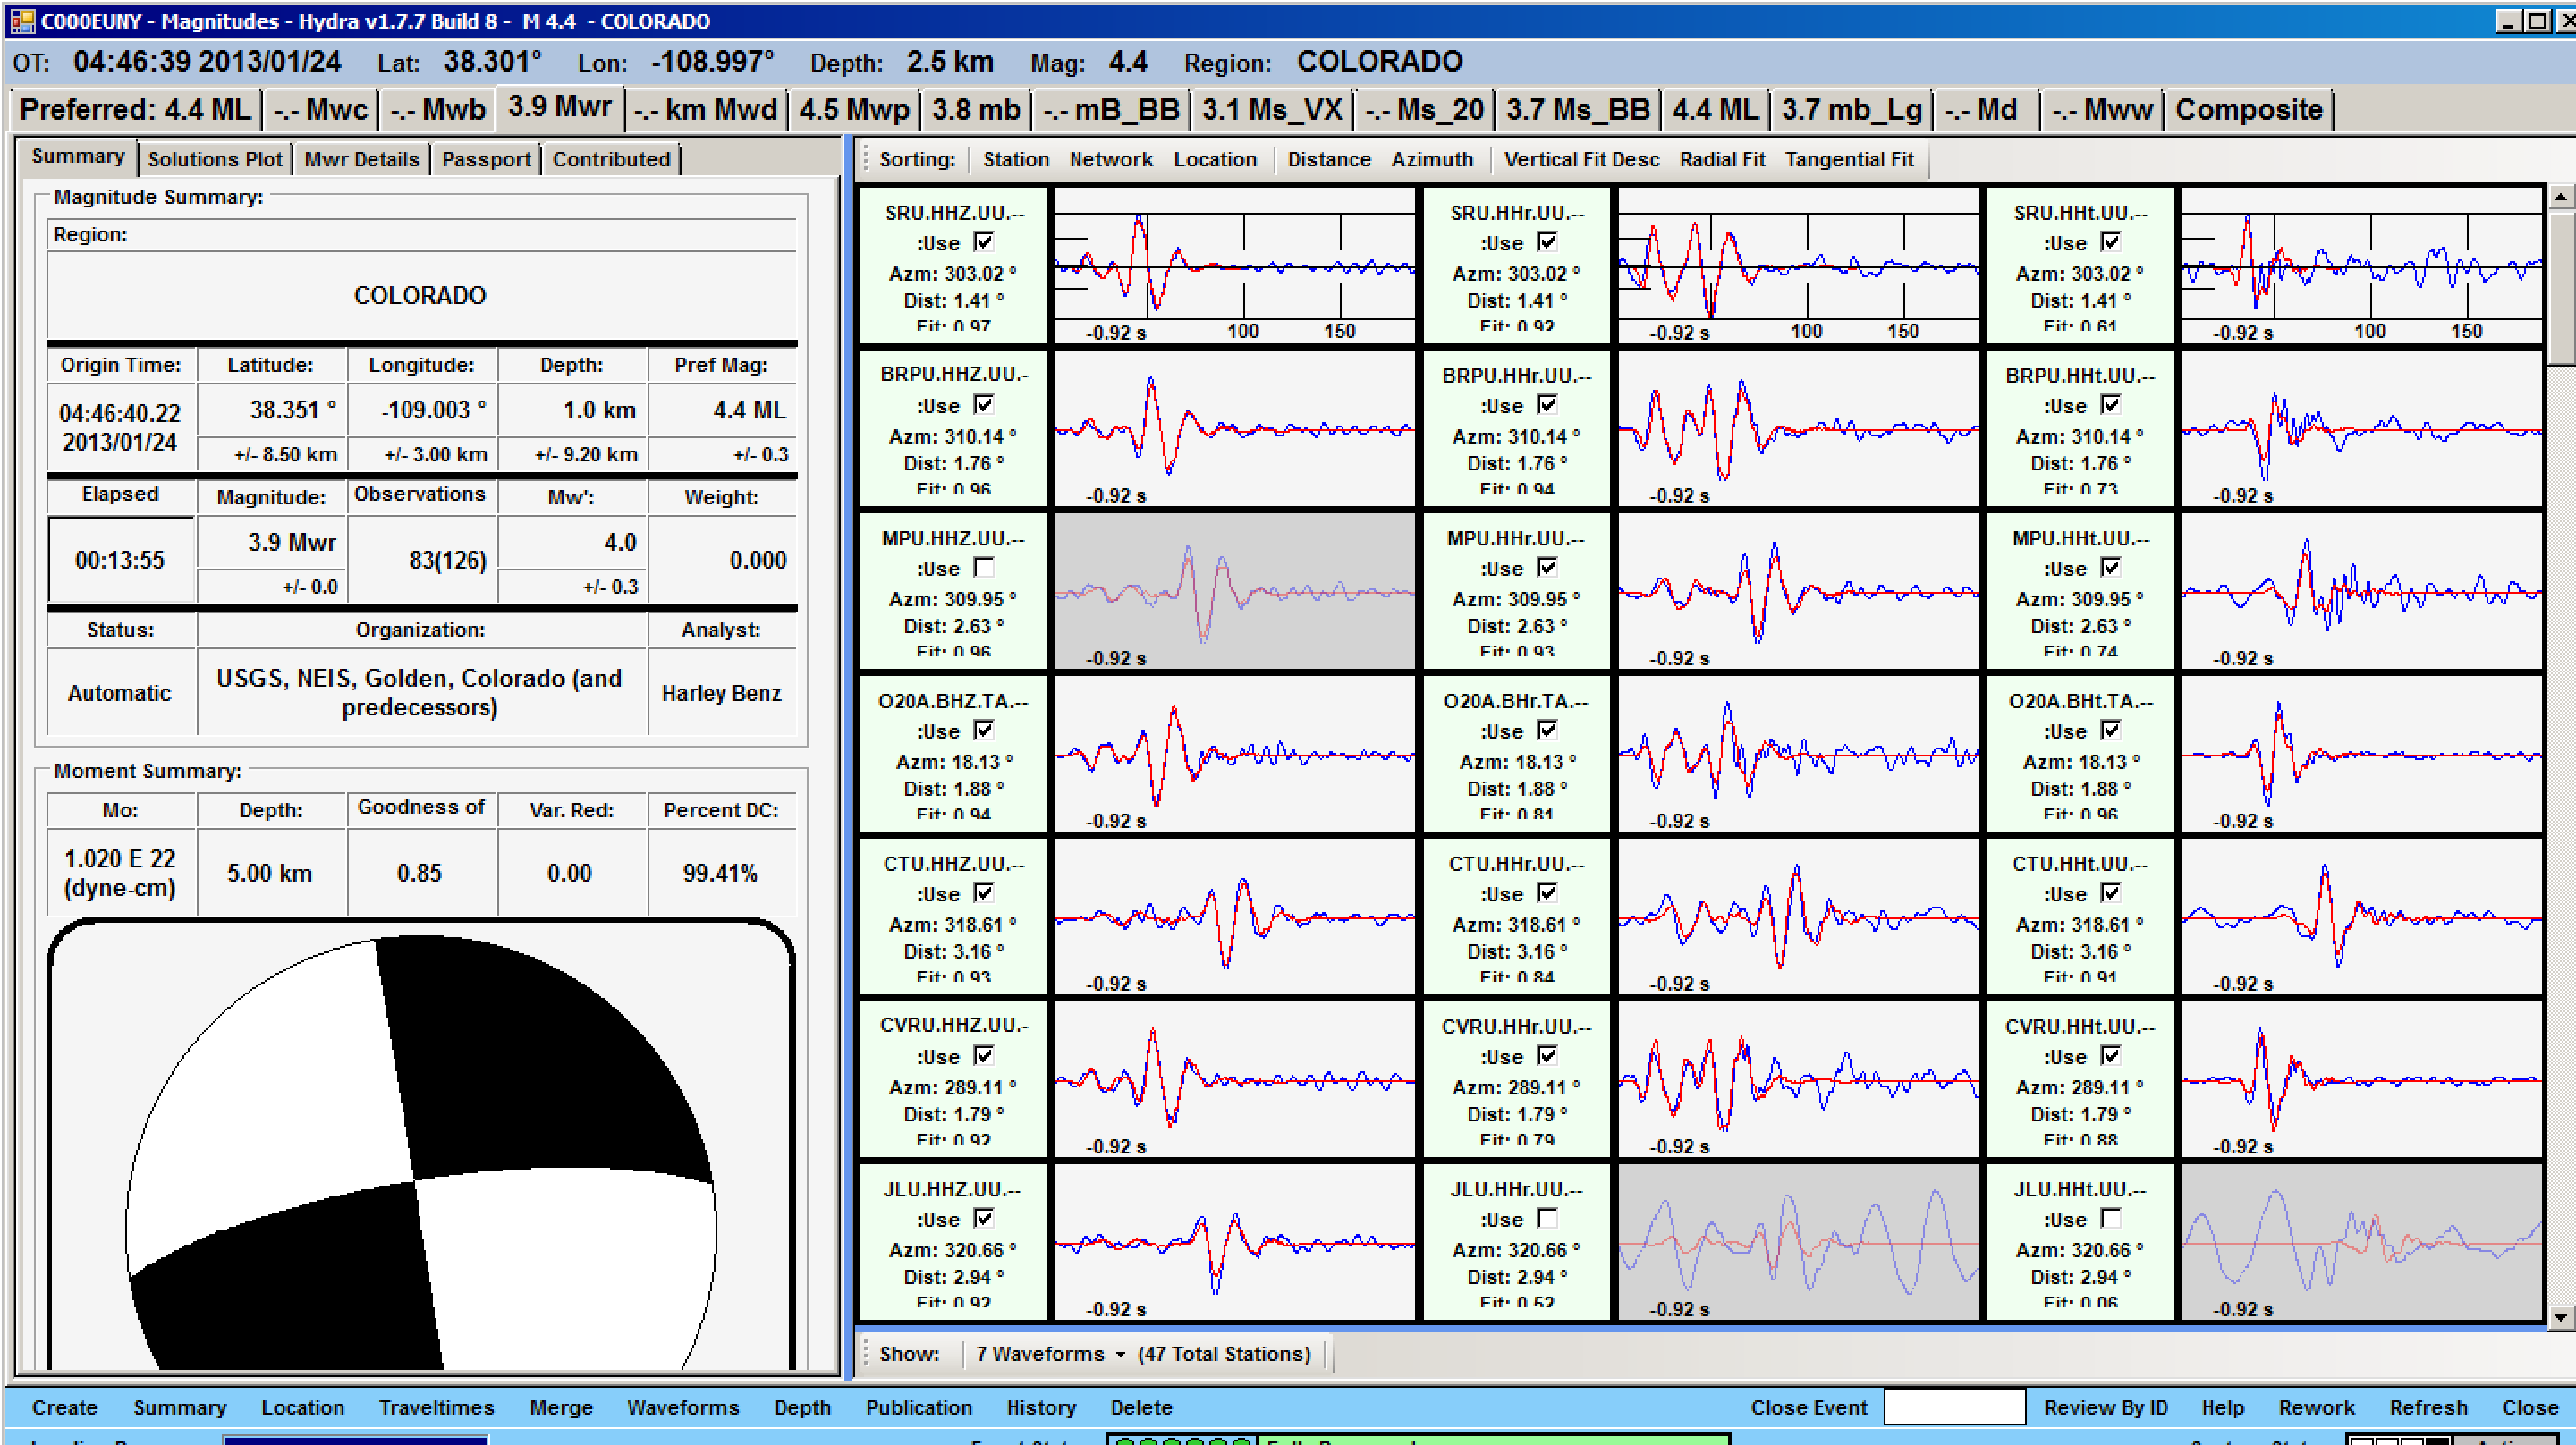
Task: Open Help from the bottom bar
Action: 2222,1407
